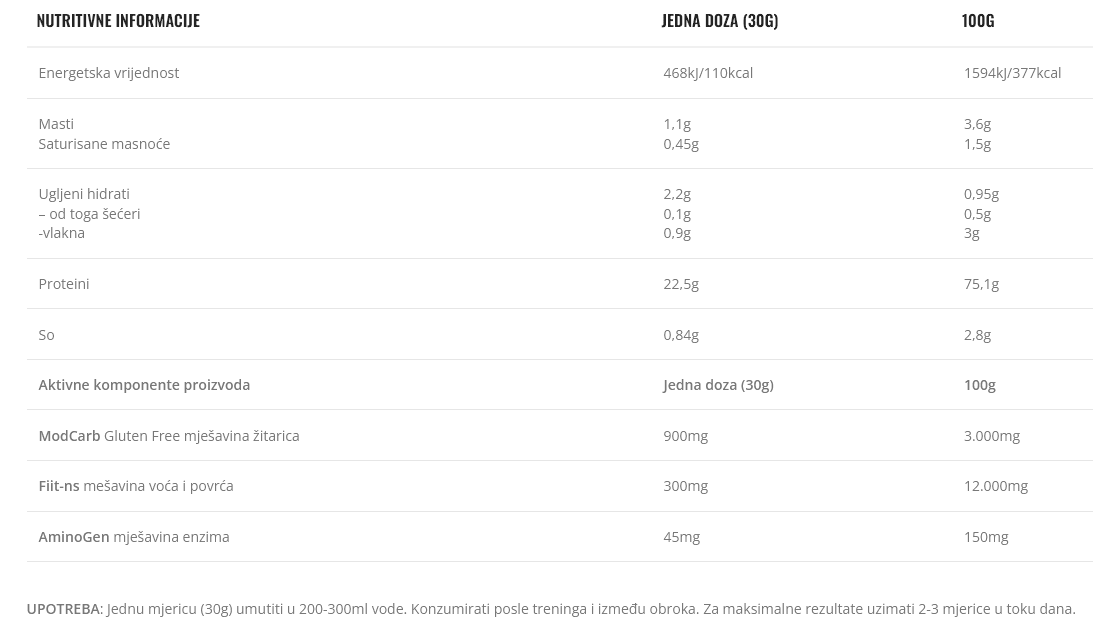
Task: Click the UPOTREBA usage label
Action: click(63, 608)
